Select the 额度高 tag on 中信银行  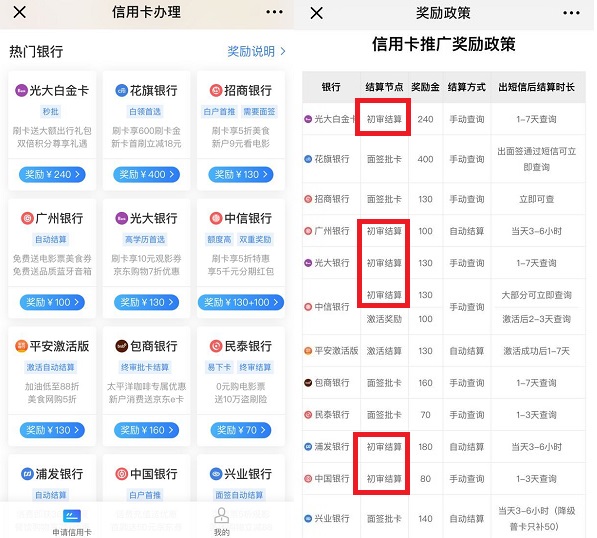tap(219, 239)
